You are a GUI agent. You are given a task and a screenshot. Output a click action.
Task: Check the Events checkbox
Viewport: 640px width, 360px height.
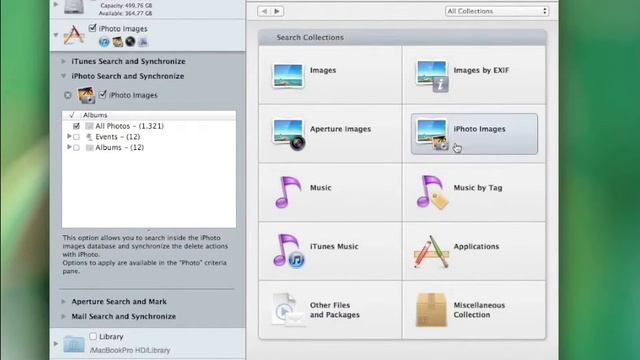point(76,137)
